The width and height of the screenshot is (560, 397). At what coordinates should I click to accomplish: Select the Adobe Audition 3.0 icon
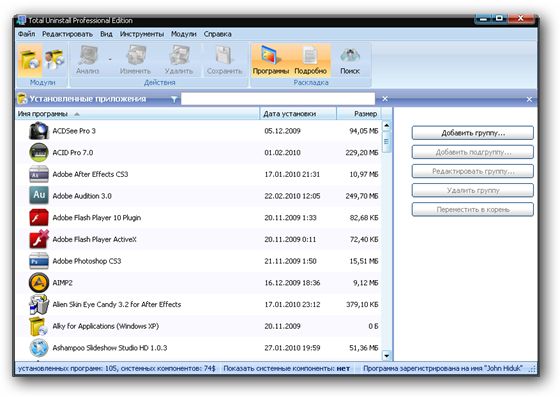(x=39, y=196)
